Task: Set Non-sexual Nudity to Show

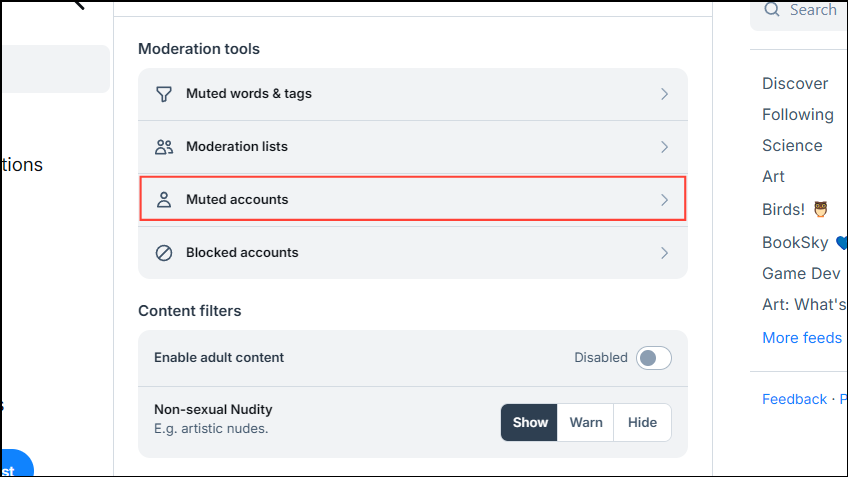Action: (x=530, y=422)
